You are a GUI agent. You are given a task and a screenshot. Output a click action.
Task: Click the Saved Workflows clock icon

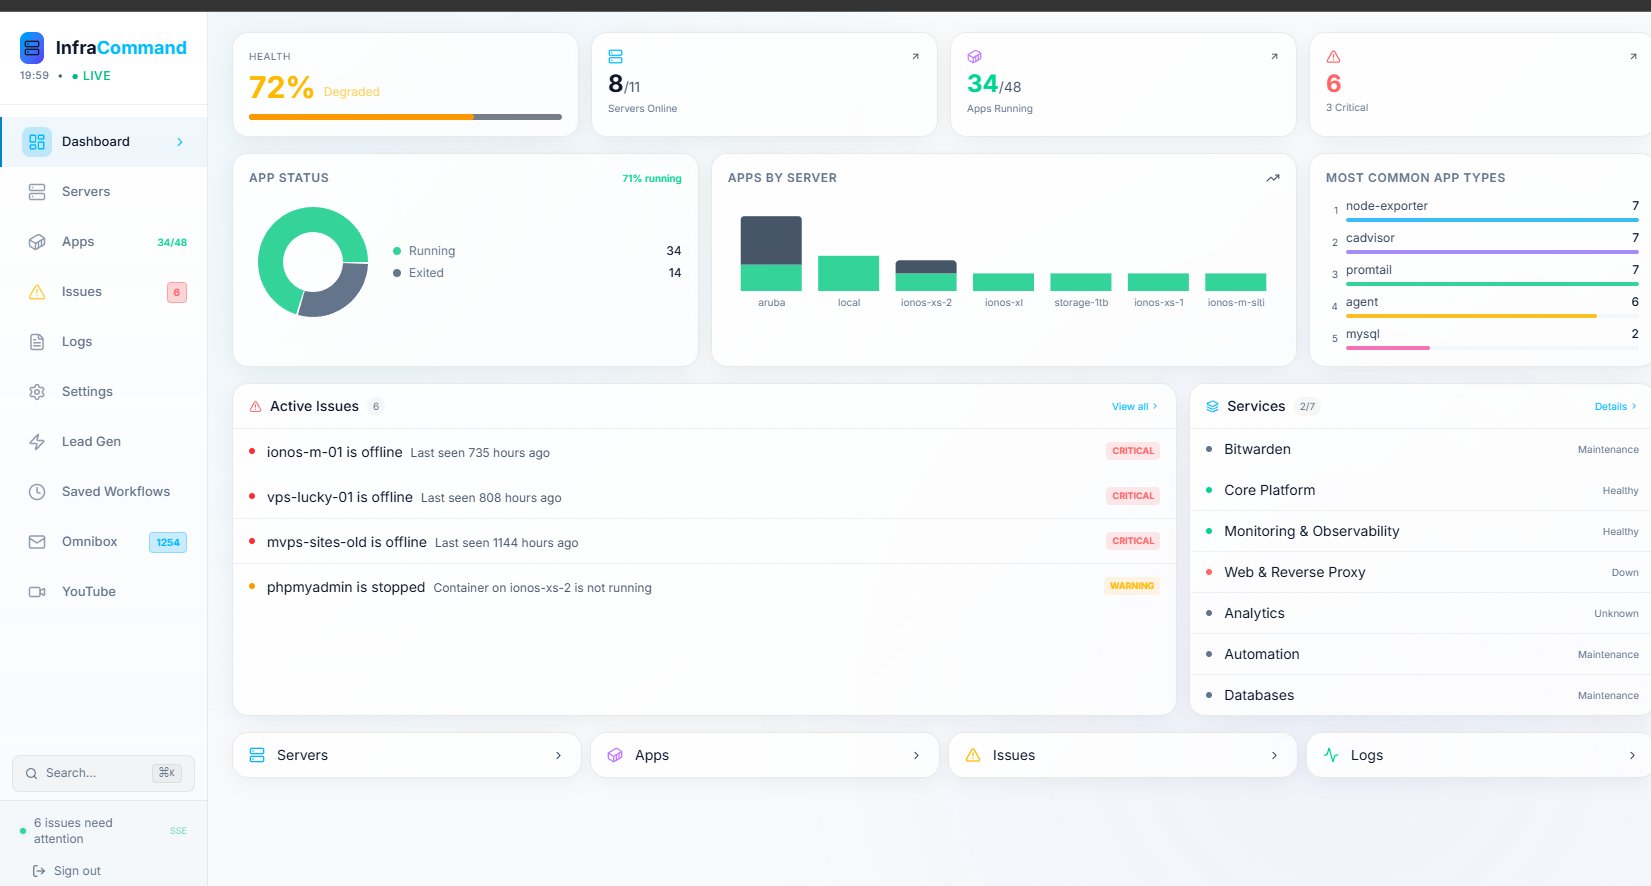[x=37, y=492]
